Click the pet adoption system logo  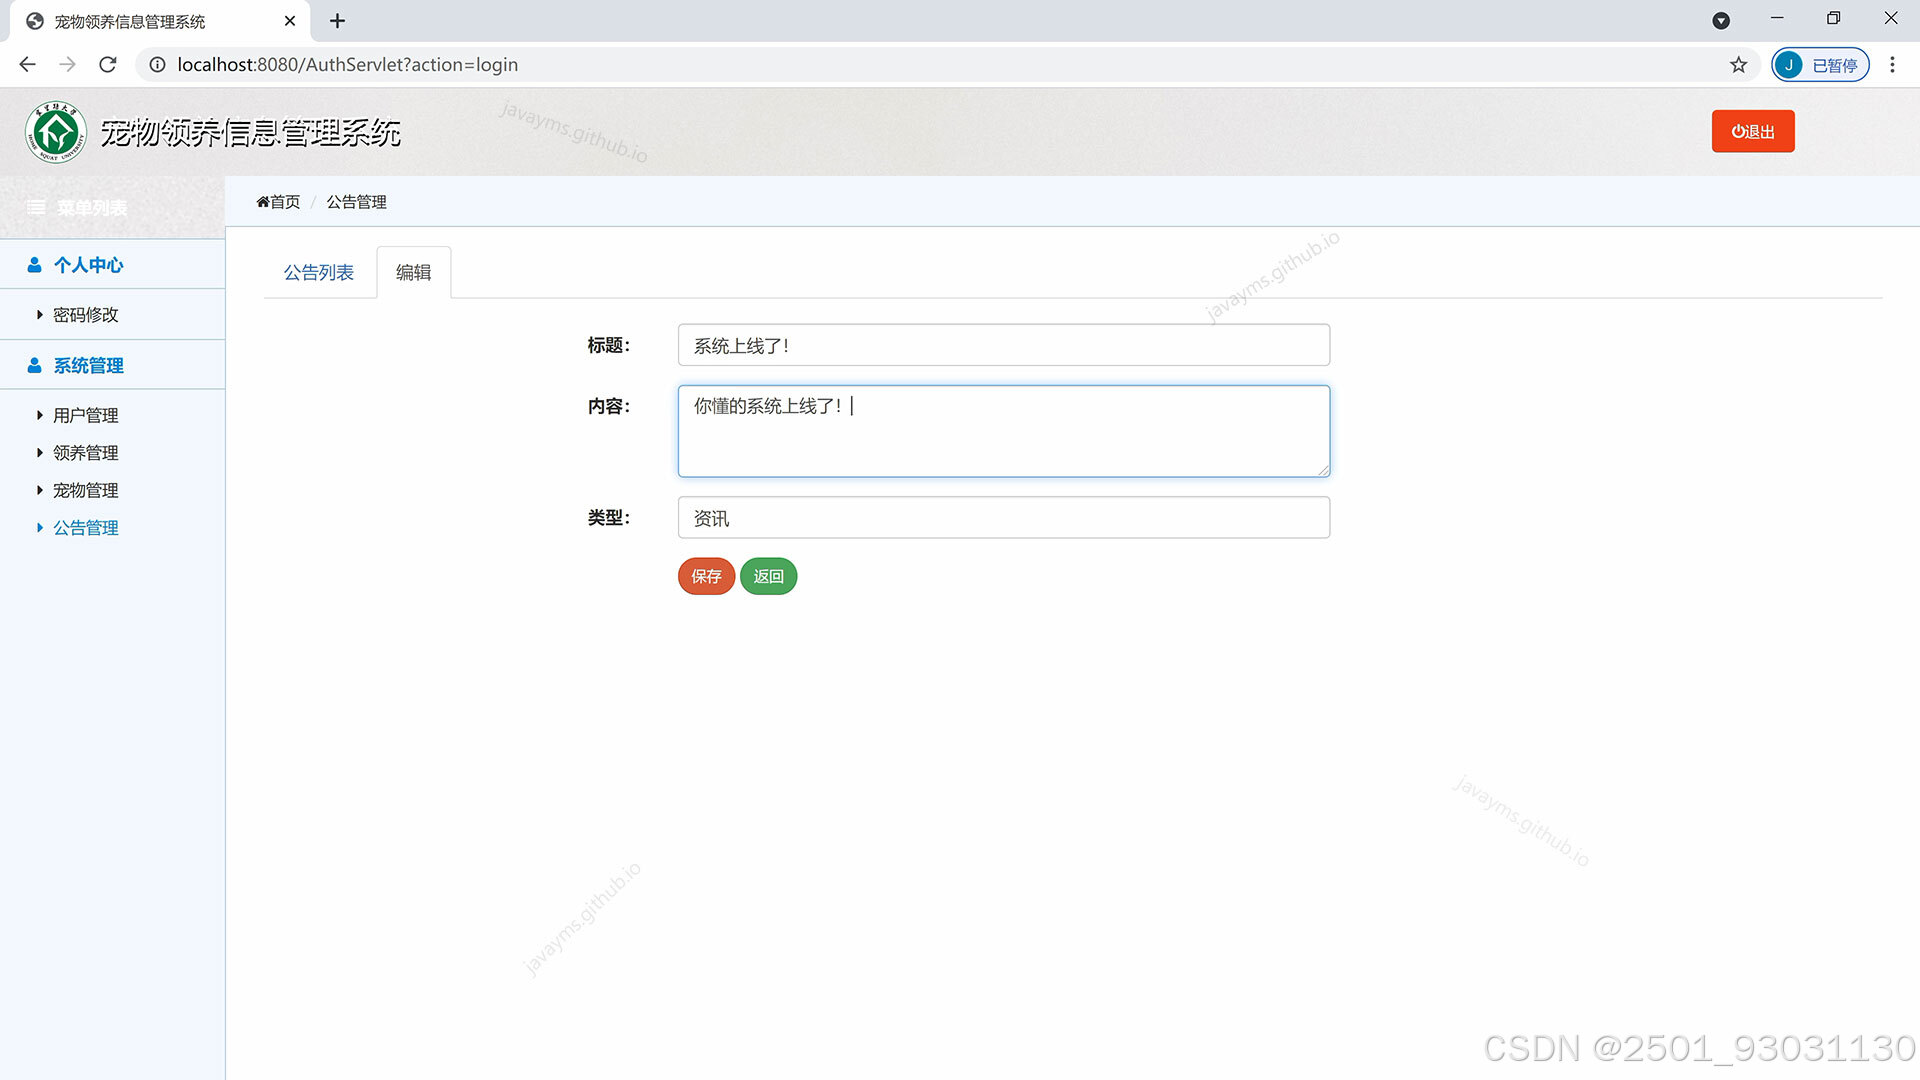pyautogui.click(x=56, y=132)
